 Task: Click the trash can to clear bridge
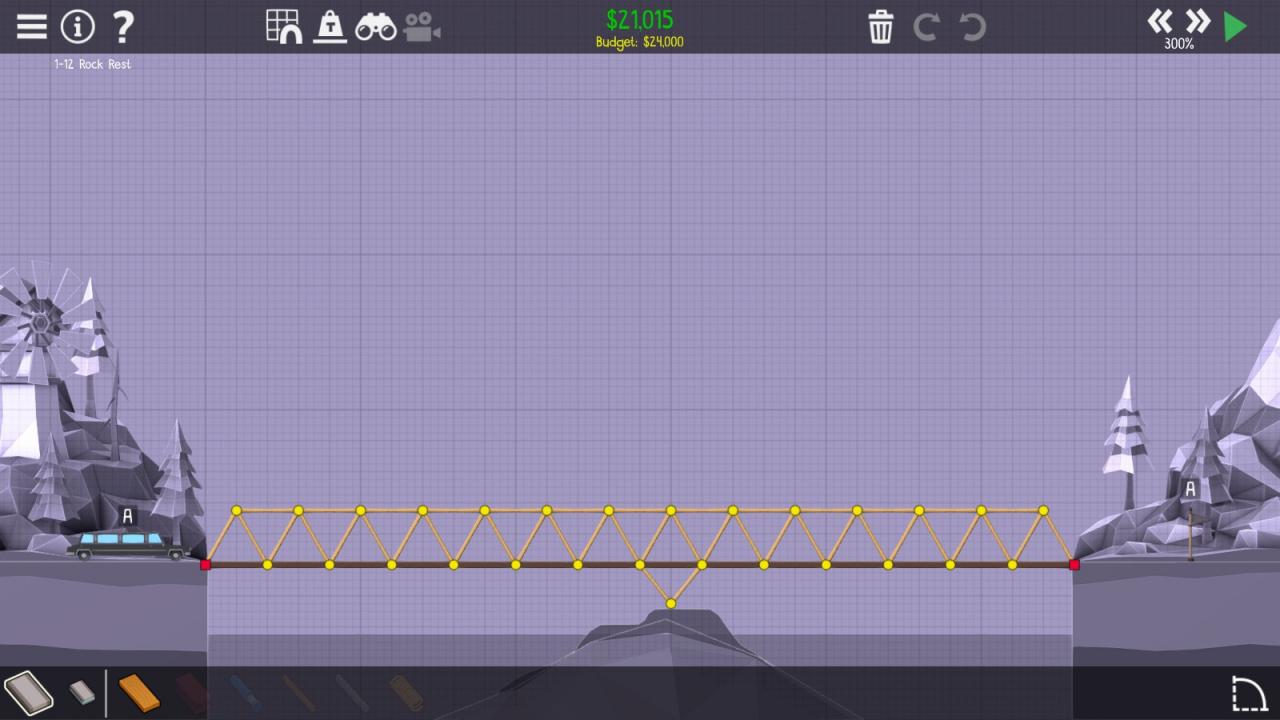coord(880,27)
